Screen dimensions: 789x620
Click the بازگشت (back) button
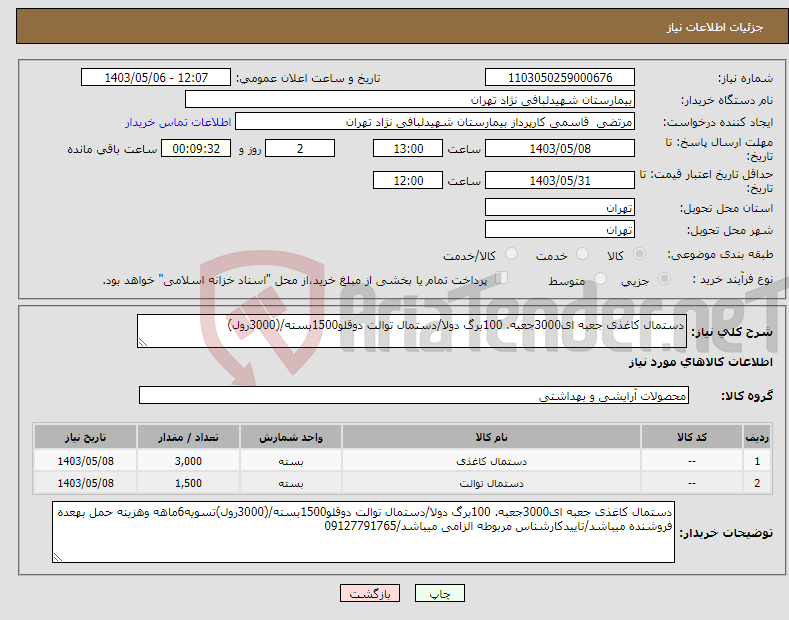[x=370, y=594]
